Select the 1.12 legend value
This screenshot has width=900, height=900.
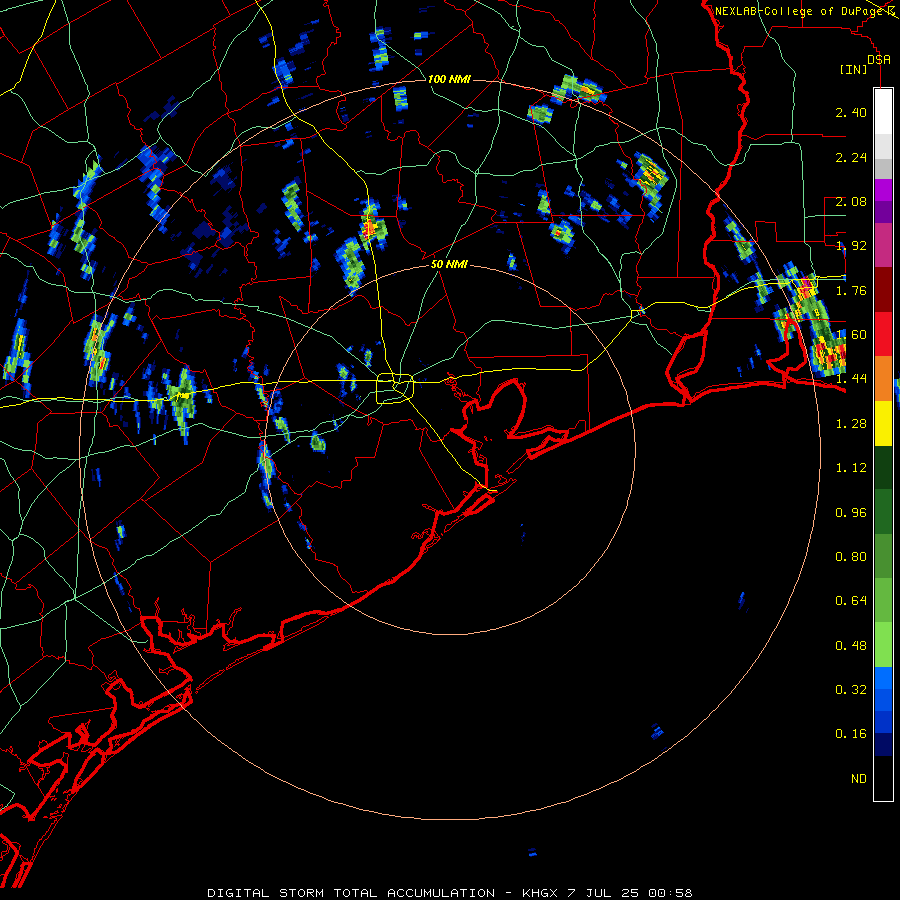tap(851, 468)
